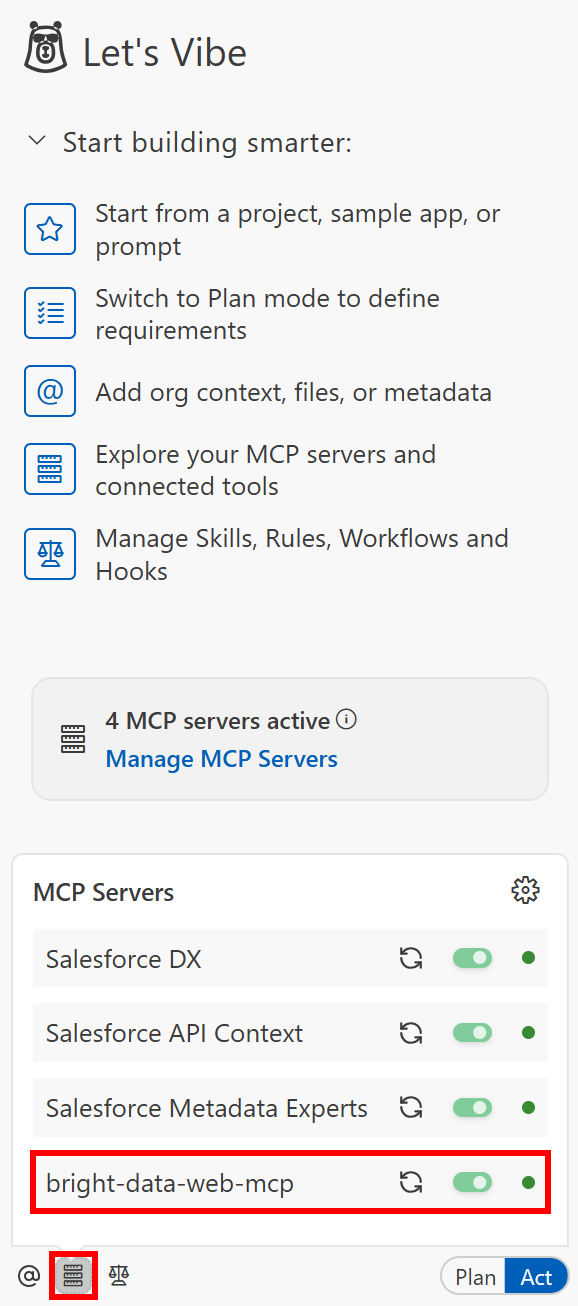Image resolution: width=578 pixels, height=1306 pixels.
Task: Click the checklist Plan mode icon
Action: tap(50, 313)
